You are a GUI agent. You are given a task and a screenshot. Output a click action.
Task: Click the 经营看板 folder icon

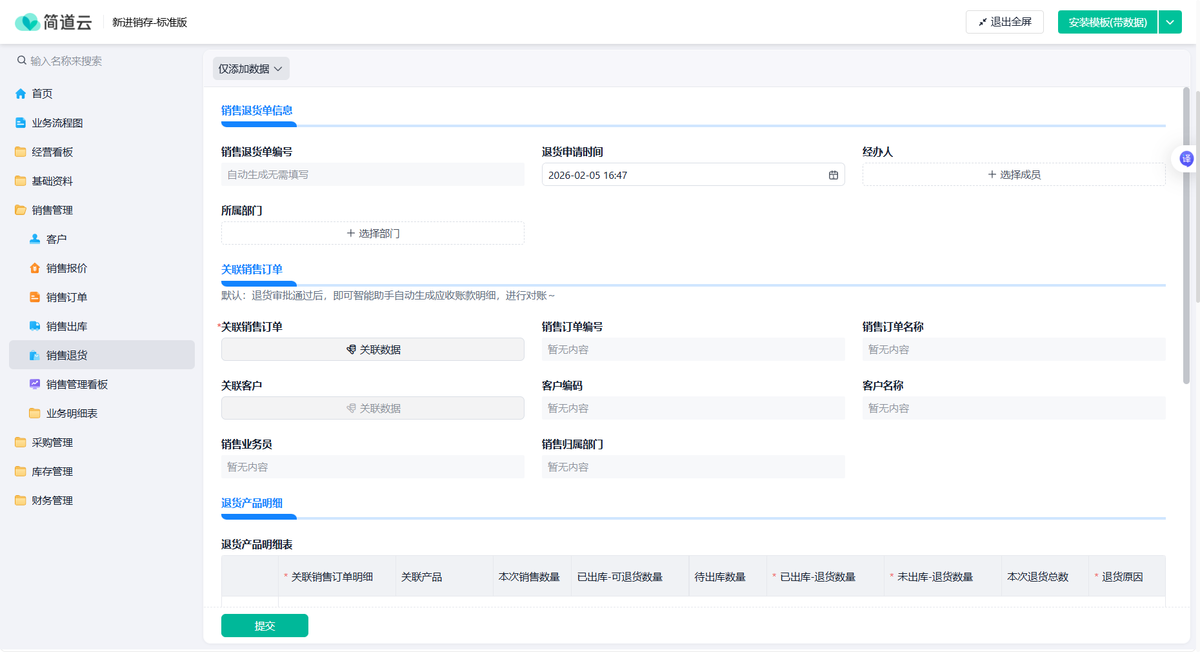tap(21, 152)
